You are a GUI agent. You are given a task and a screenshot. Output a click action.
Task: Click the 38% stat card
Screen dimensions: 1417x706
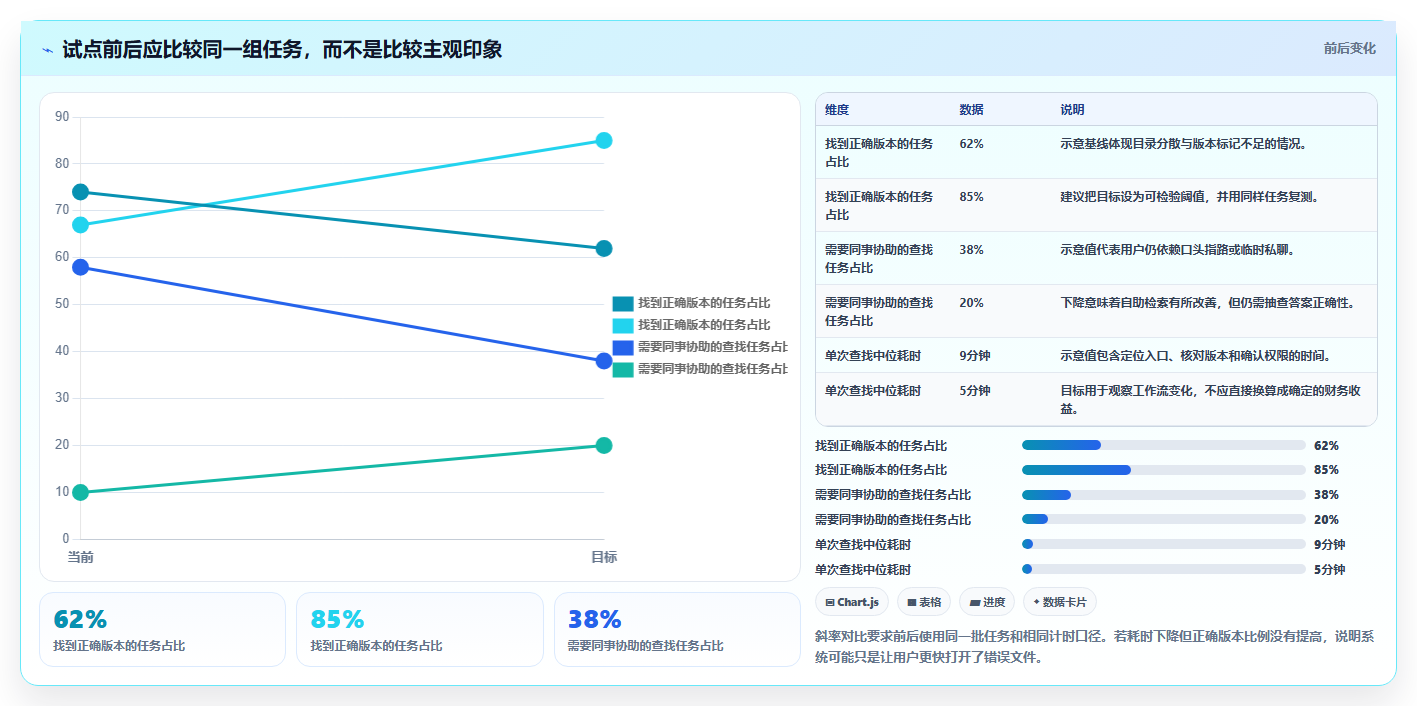[x=677, y=629]
